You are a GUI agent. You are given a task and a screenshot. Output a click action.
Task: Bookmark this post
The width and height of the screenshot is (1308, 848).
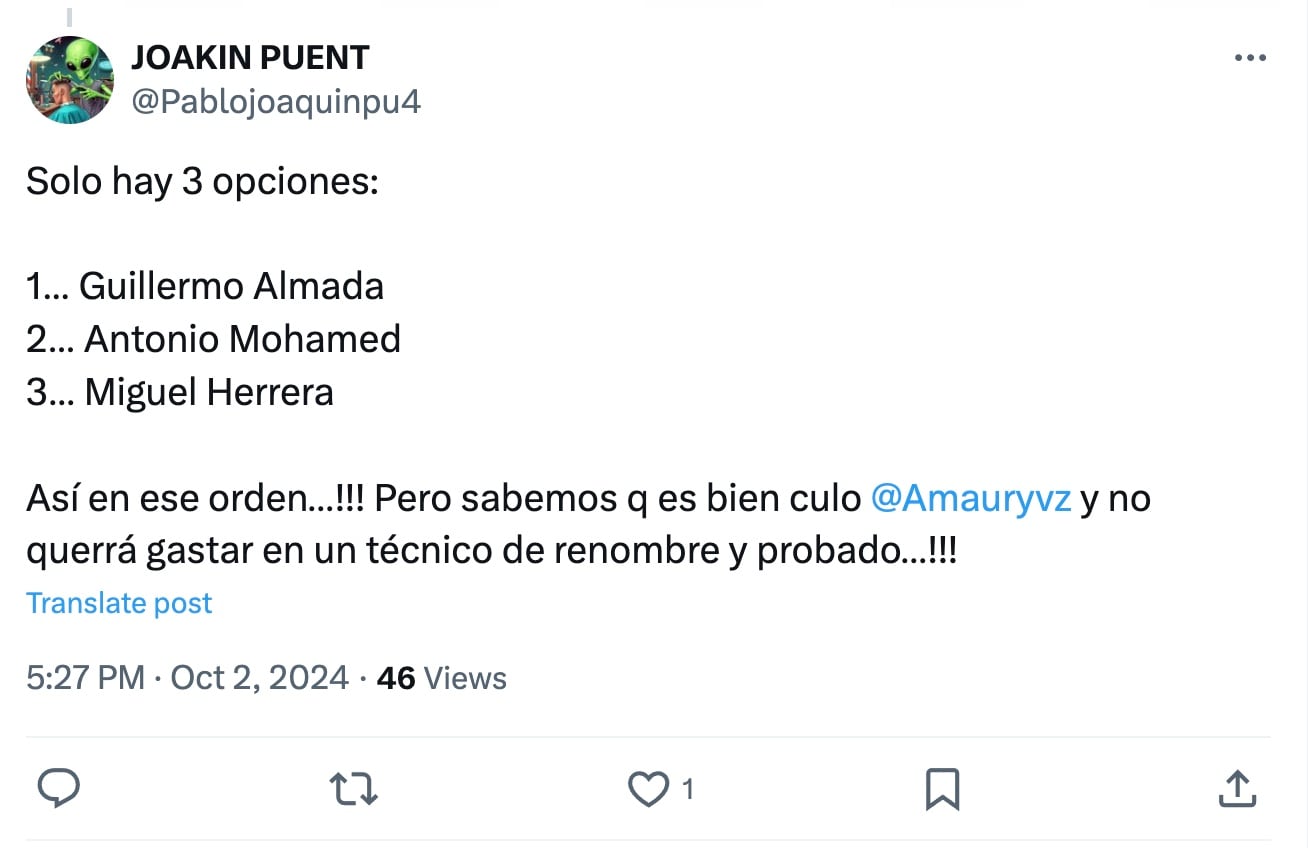click(942, 789)
